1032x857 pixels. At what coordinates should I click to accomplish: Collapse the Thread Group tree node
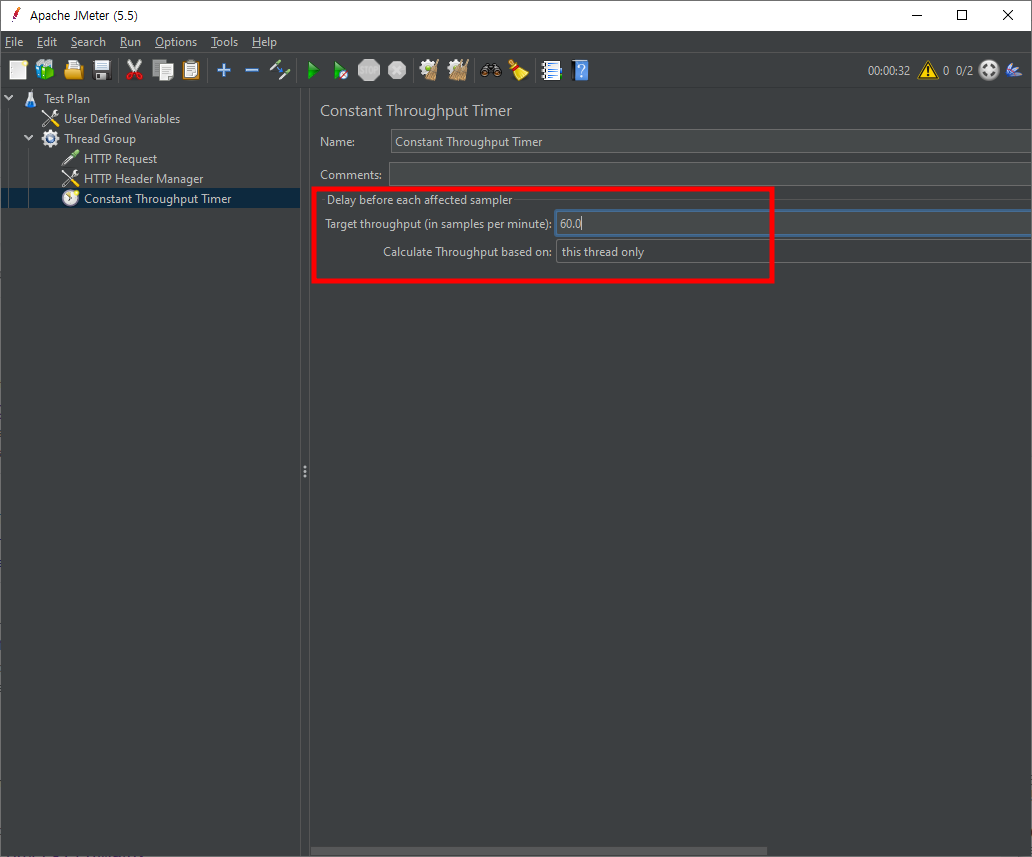tap(29, 138)
